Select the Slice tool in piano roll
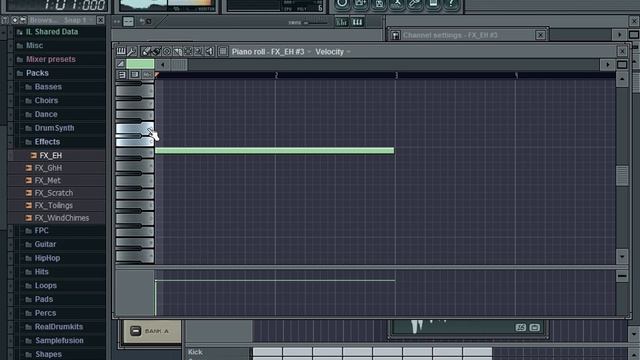Screen dimensions: 640x360 click(x=178, y=51)
